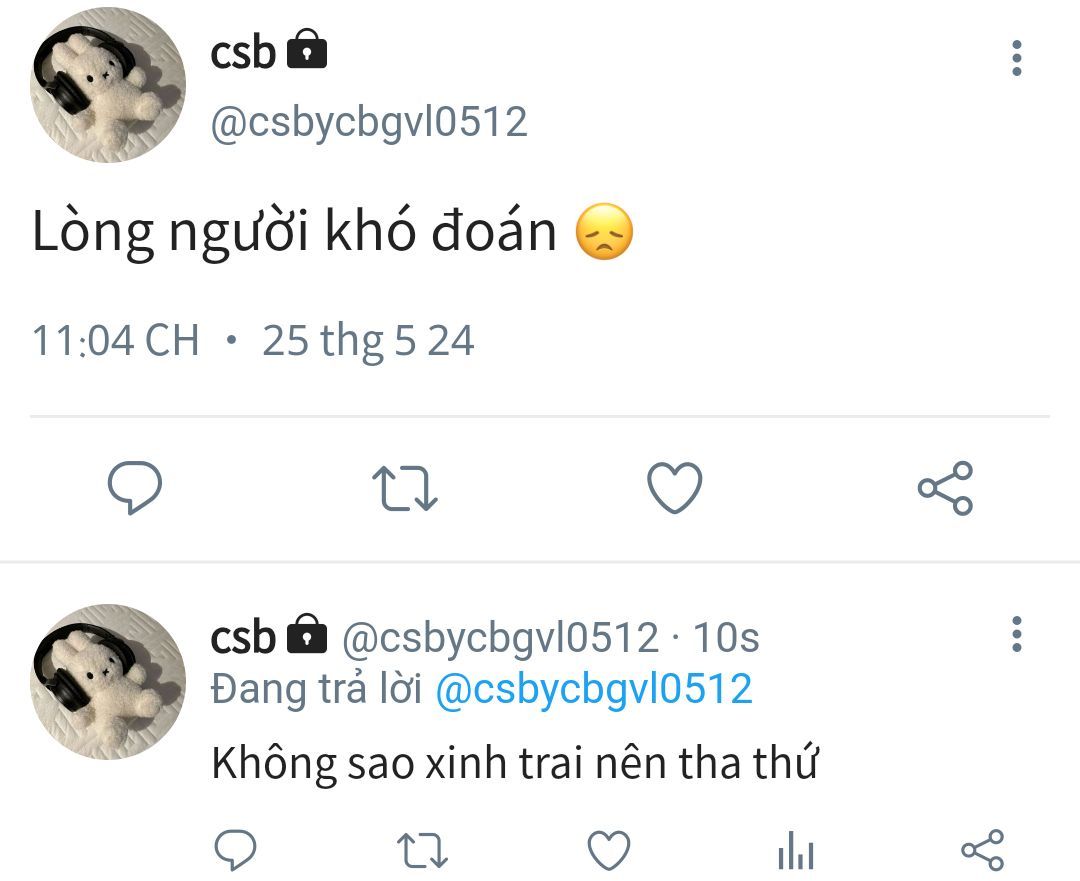This screenshot has width=1080, height=881.
Task: Open the blue @csbycbgvl0512 mention link
Action: coord(594,689)
